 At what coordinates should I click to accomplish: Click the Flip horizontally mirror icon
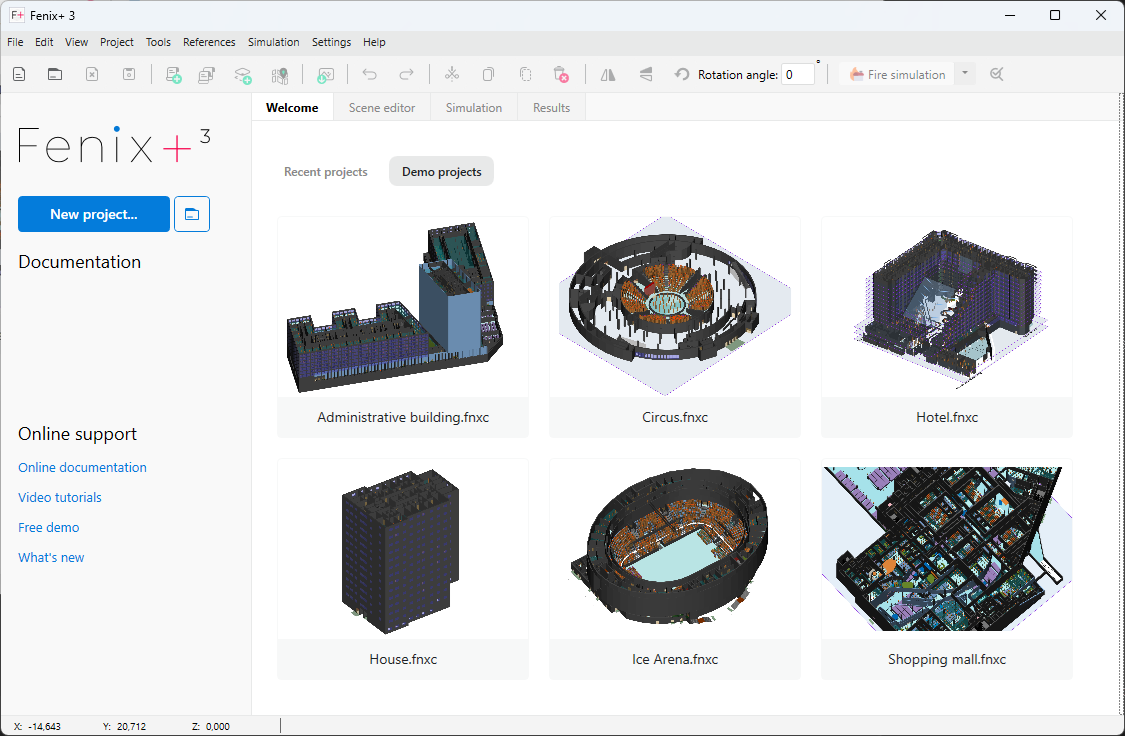point(607,74)
